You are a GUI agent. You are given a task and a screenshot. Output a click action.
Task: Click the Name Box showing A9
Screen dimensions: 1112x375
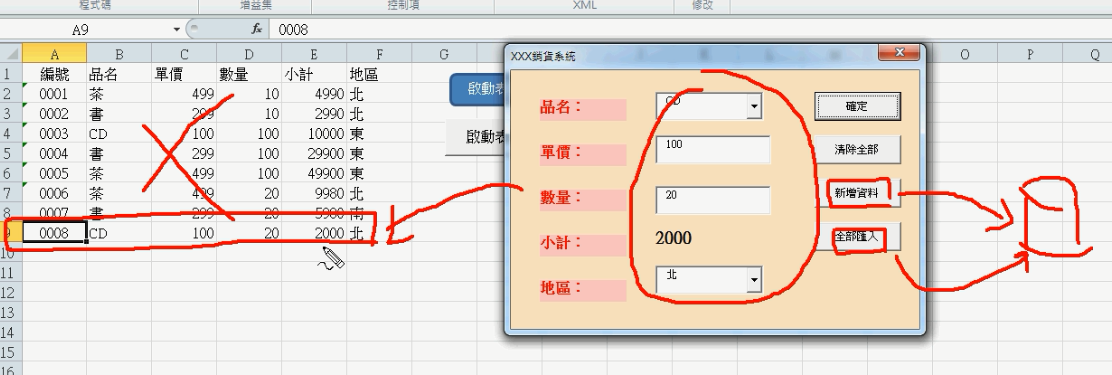tap(80, 29)
